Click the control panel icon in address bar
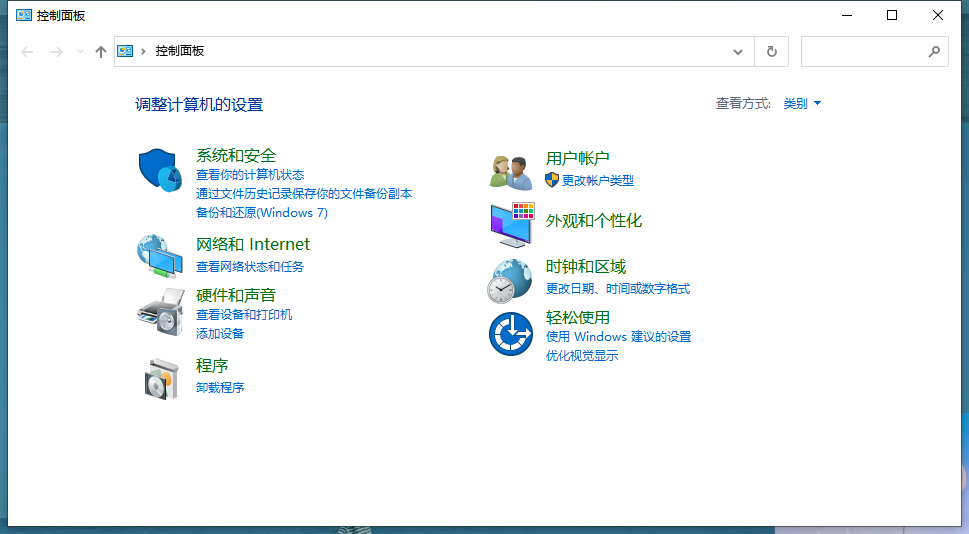The width and height of the screenshot is (969, 534). tap(125, 51)
